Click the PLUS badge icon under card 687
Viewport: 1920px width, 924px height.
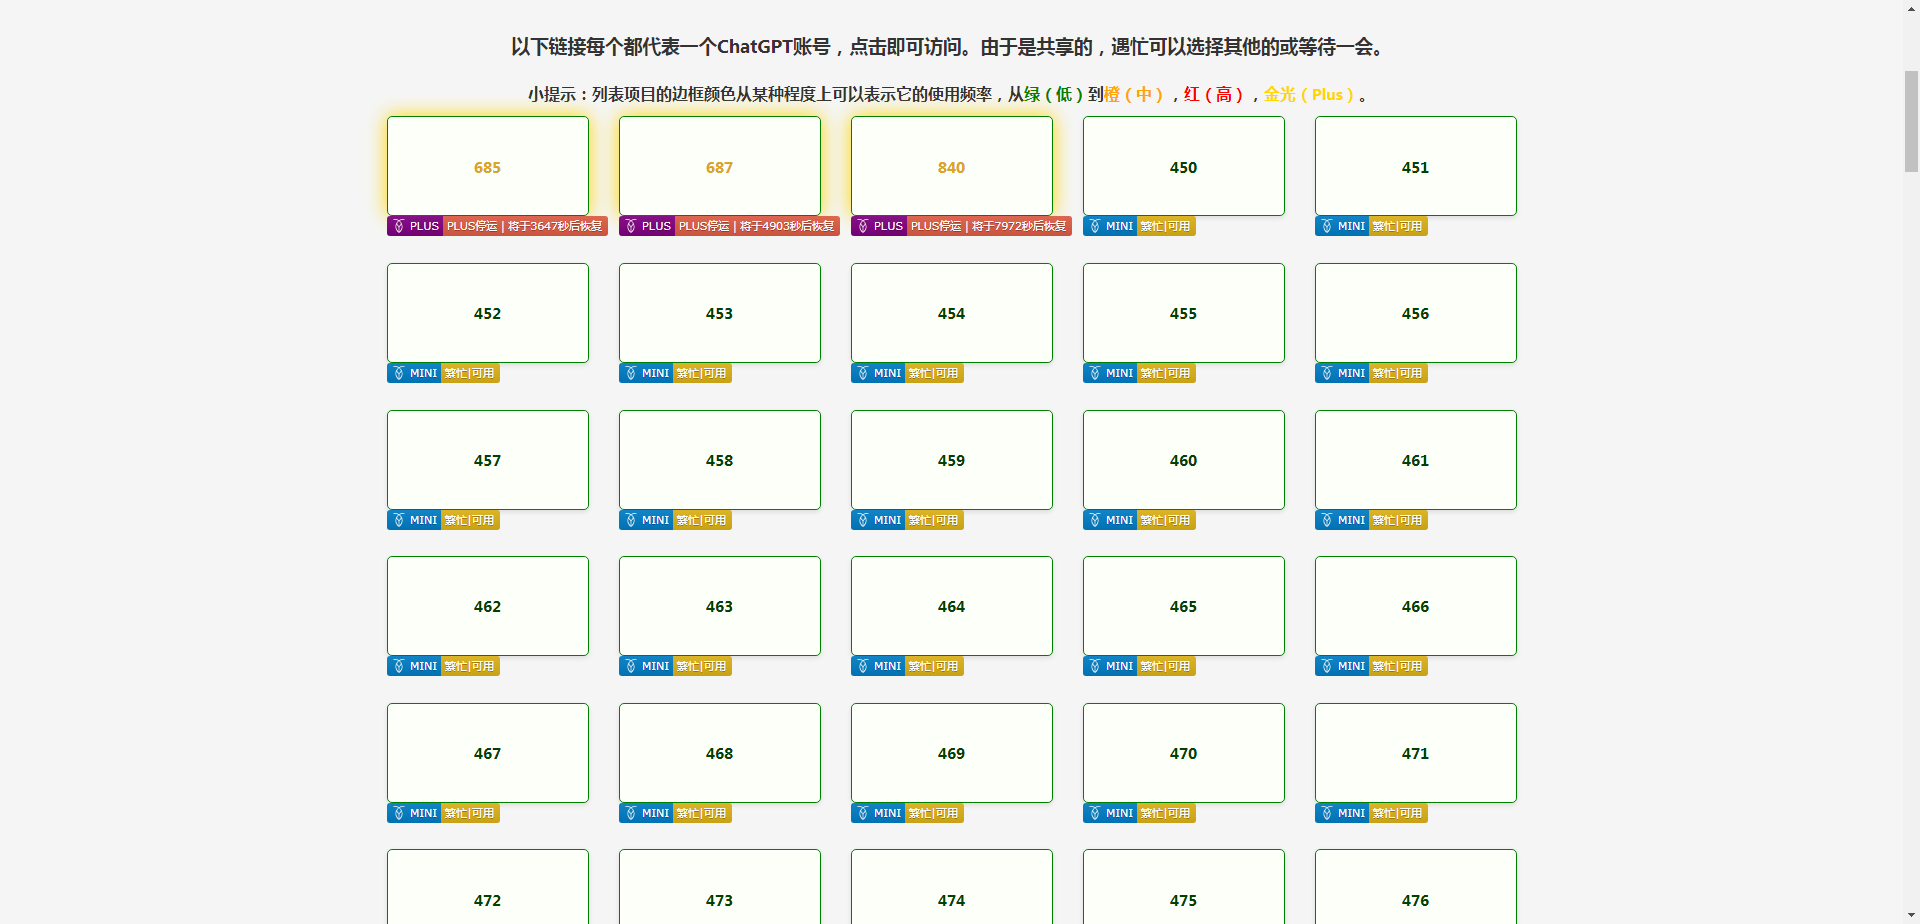[631, 226]
